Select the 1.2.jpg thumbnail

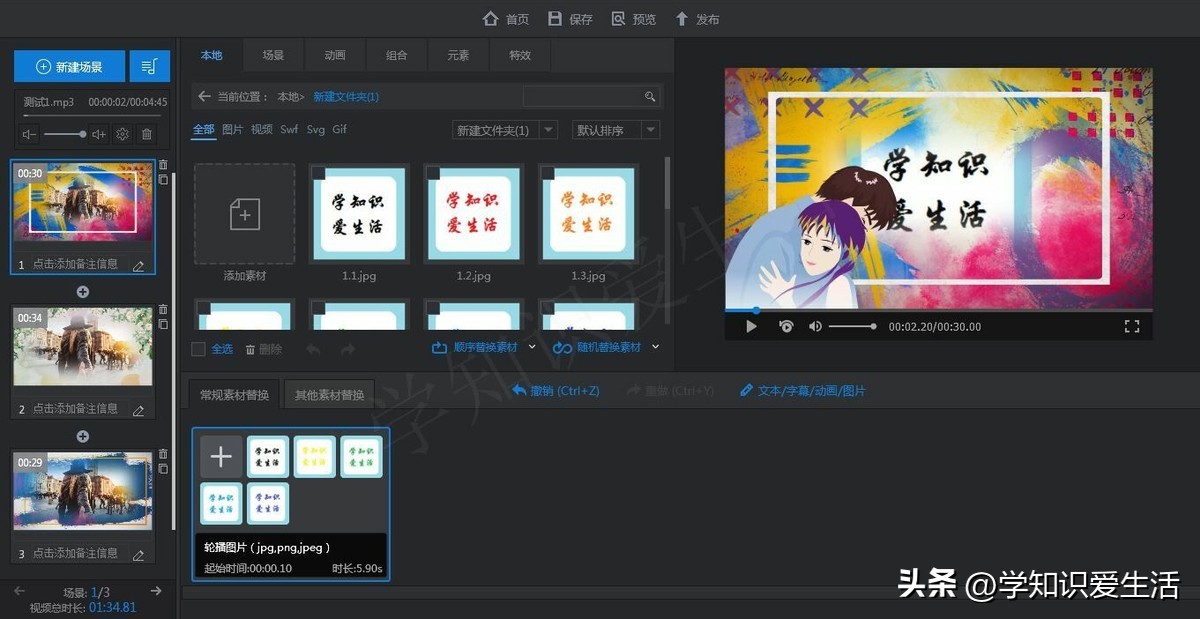point(473,213)
